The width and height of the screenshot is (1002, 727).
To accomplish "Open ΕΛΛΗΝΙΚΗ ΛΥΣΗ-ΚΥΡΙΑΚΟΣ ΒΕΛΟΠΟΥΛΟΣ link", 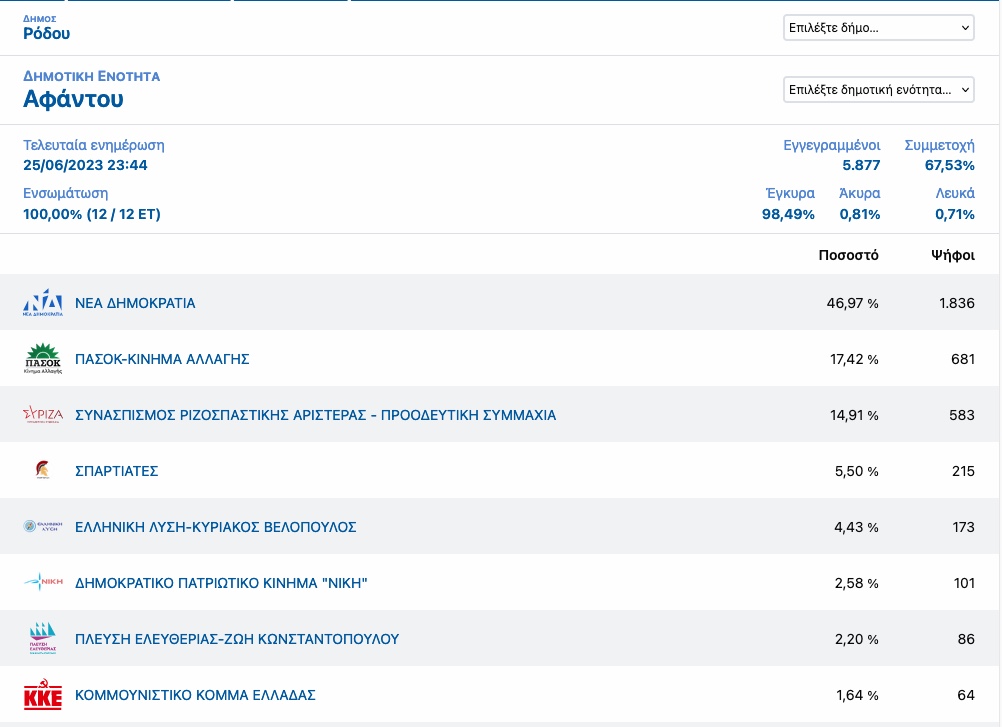I will (215, 527).
